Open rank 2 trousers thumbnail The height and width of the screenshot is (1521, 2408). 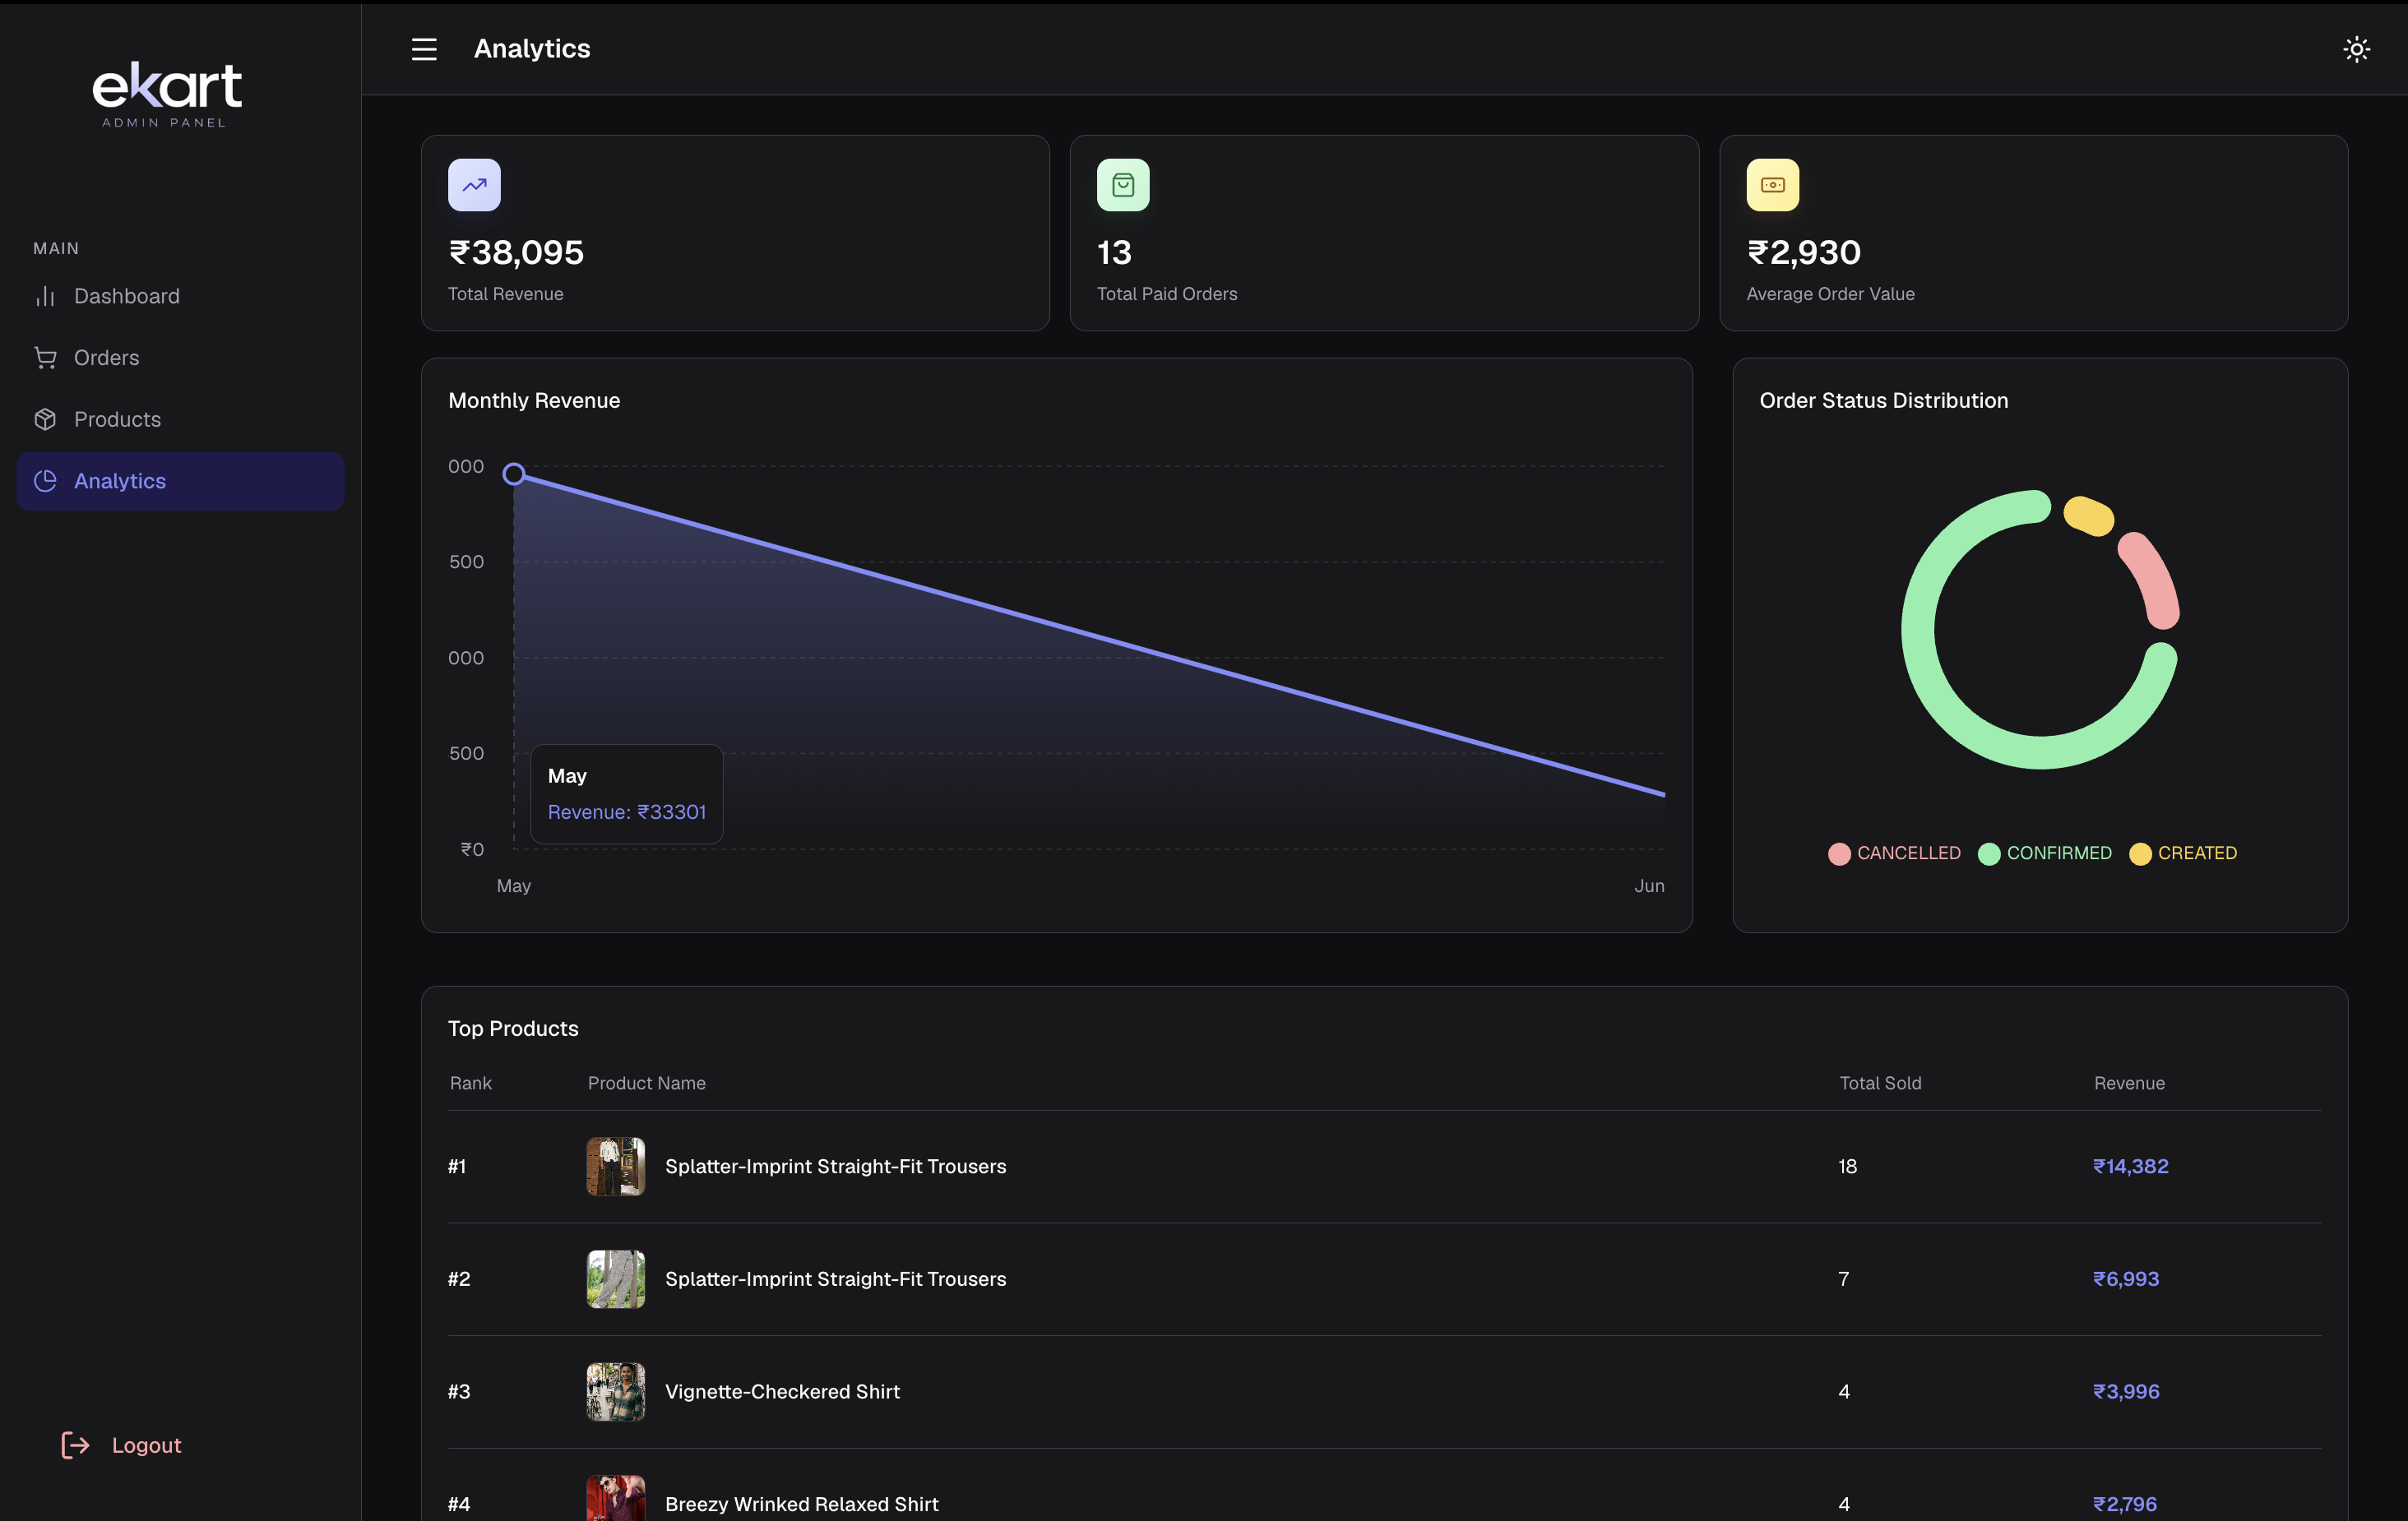(x=615, y=1279)
